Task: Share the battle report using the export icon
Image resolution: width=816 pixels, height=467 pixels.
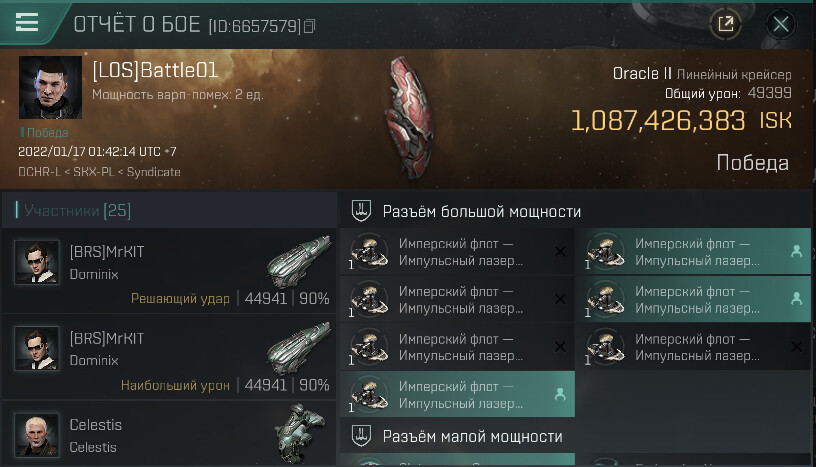Action: [725, 24]
